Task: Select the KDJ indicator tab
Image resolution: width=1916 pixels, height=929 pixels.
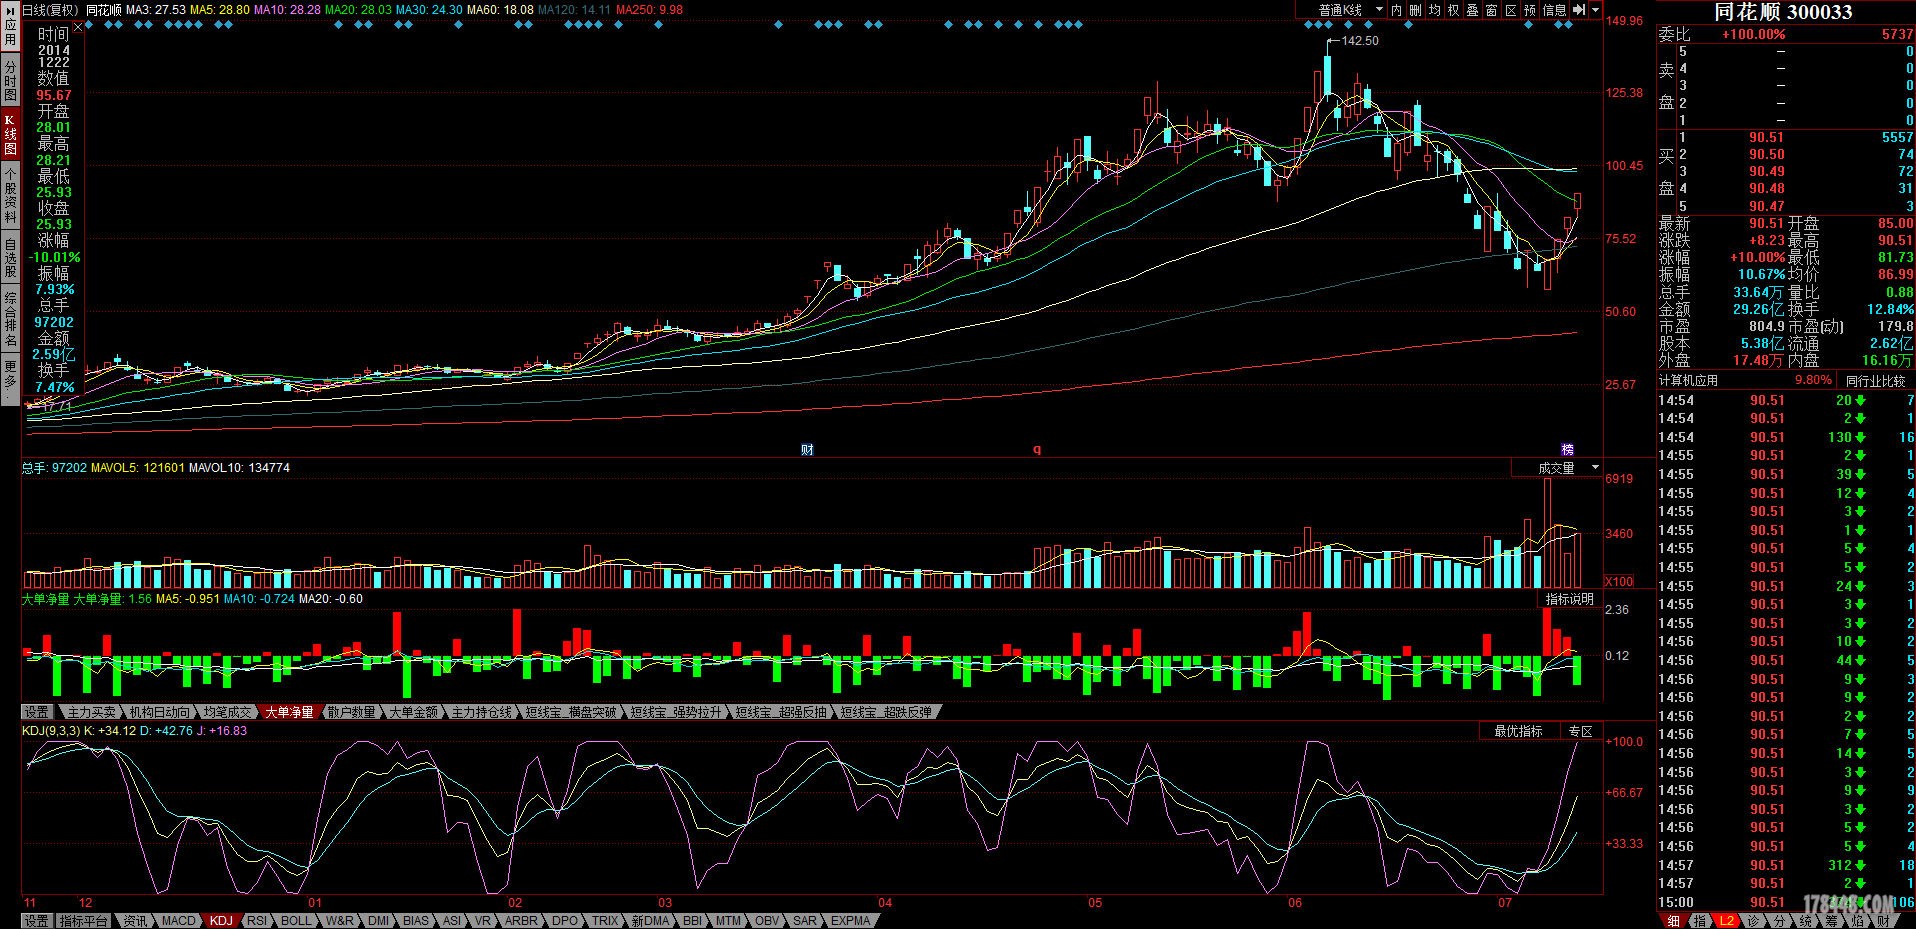Action: (221, 921)
